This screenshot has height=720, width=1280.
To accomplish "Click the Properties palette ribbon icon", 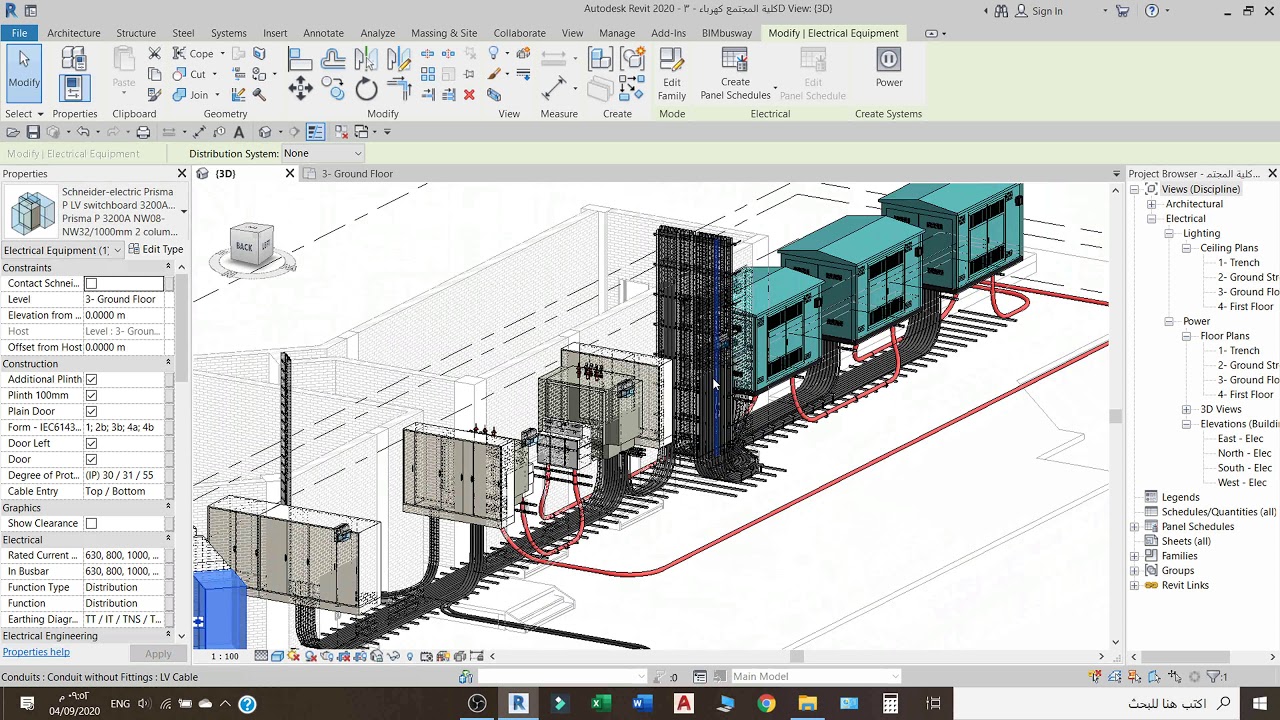I will 73,88.
